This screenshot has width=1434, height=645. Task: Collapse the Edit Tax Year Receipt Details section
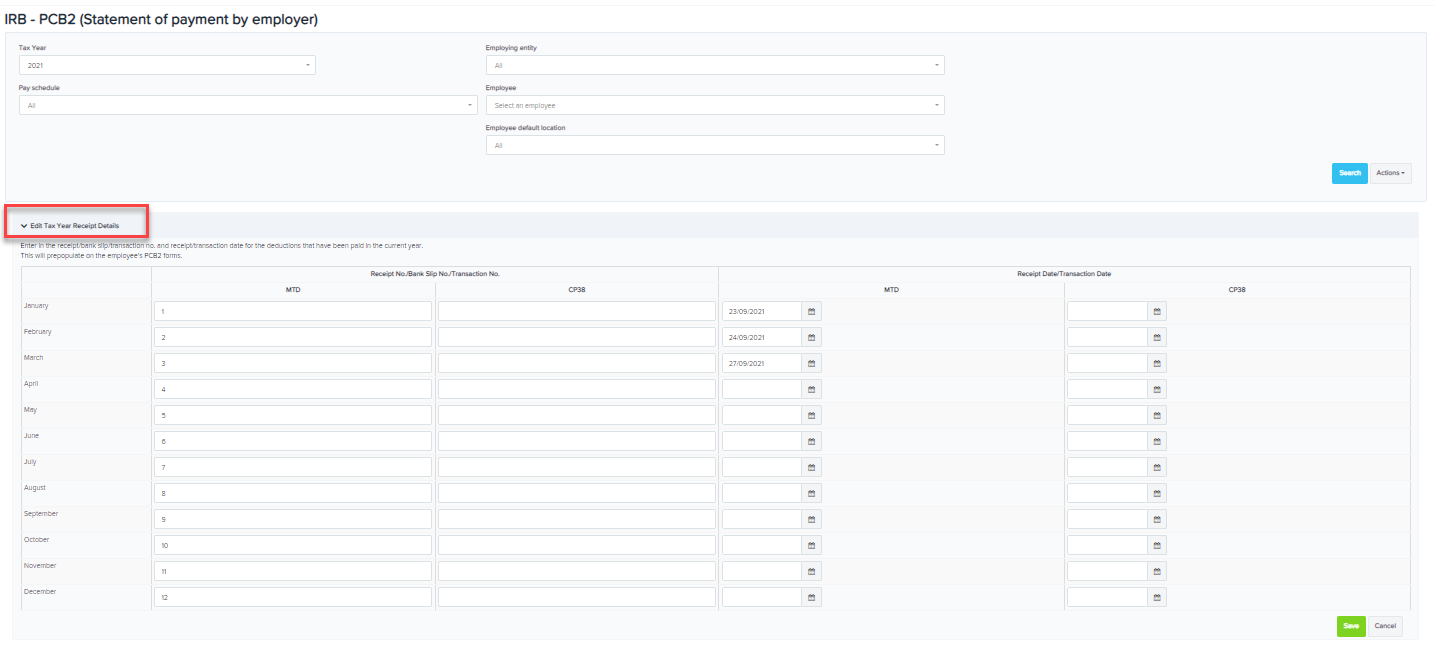tap(75, 225)
